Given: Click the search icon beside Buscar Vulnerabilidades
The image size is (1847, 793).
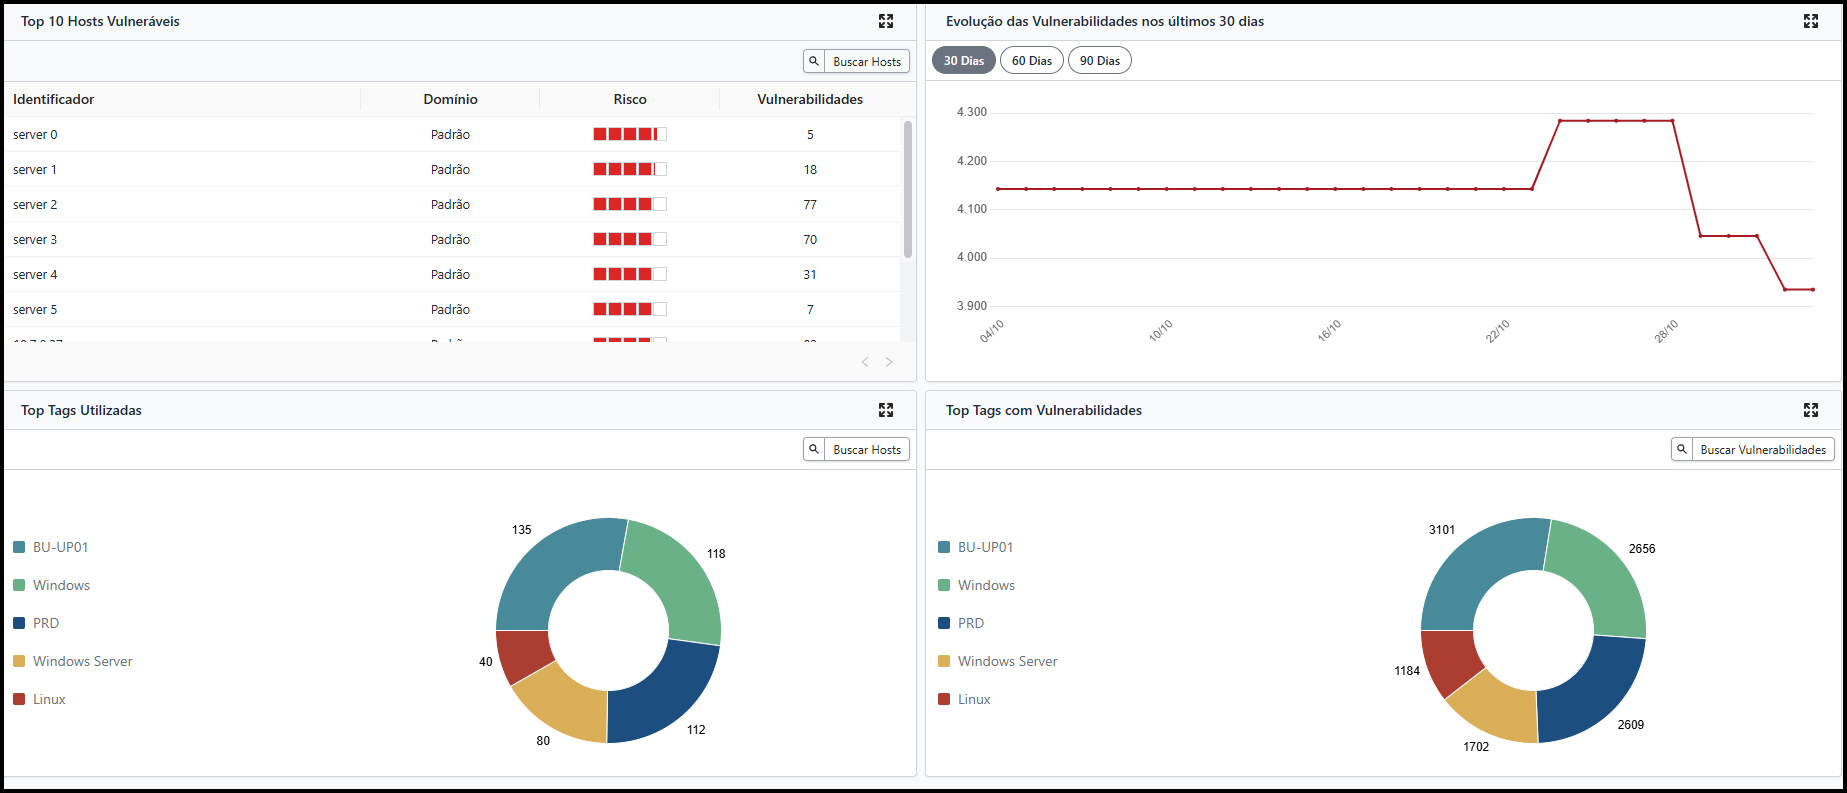Looking at the screenshot, I should (x=1682, y=449).
